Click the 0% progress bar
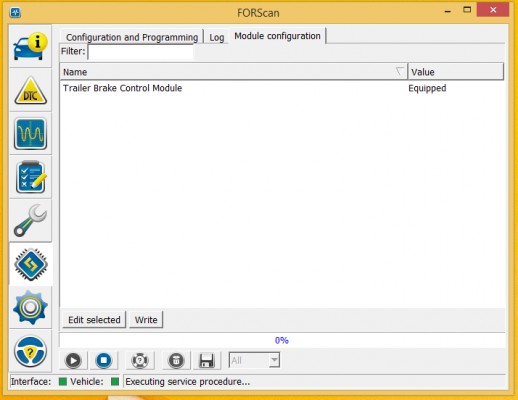The image size is (518, 400). click(282, 340)
